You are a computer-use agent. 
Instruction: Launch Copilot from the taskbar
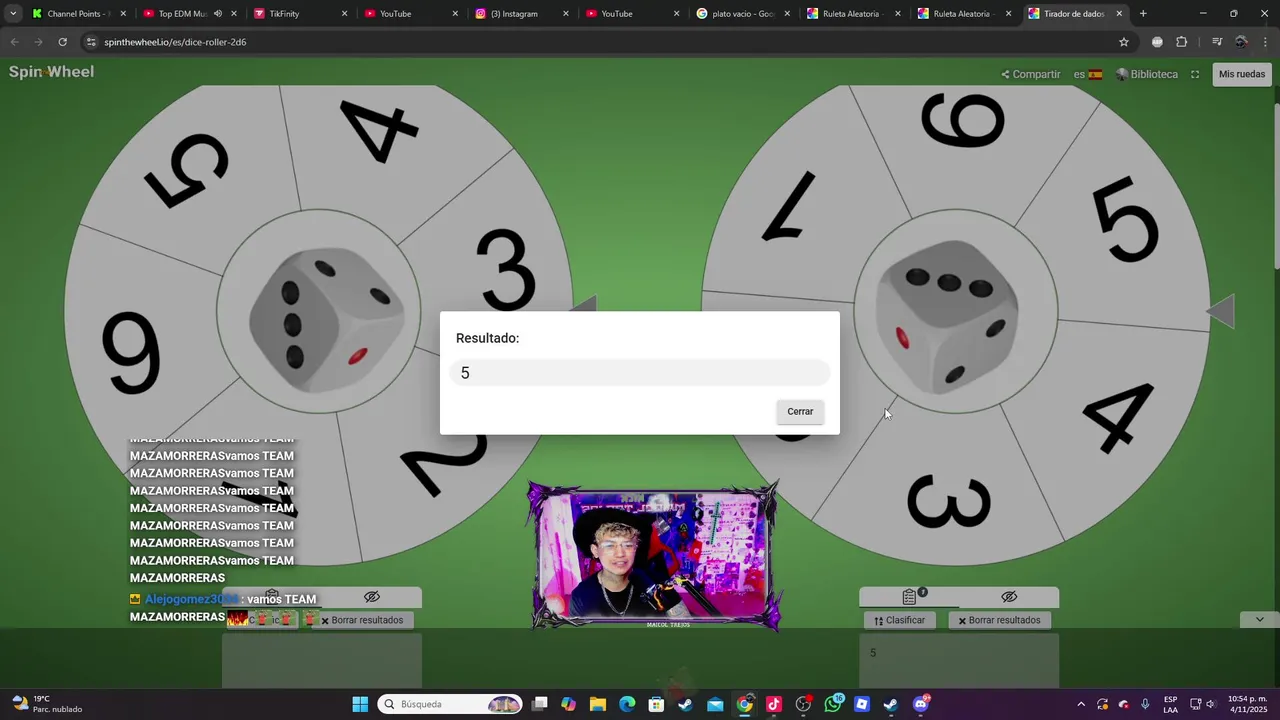point(569,704)
